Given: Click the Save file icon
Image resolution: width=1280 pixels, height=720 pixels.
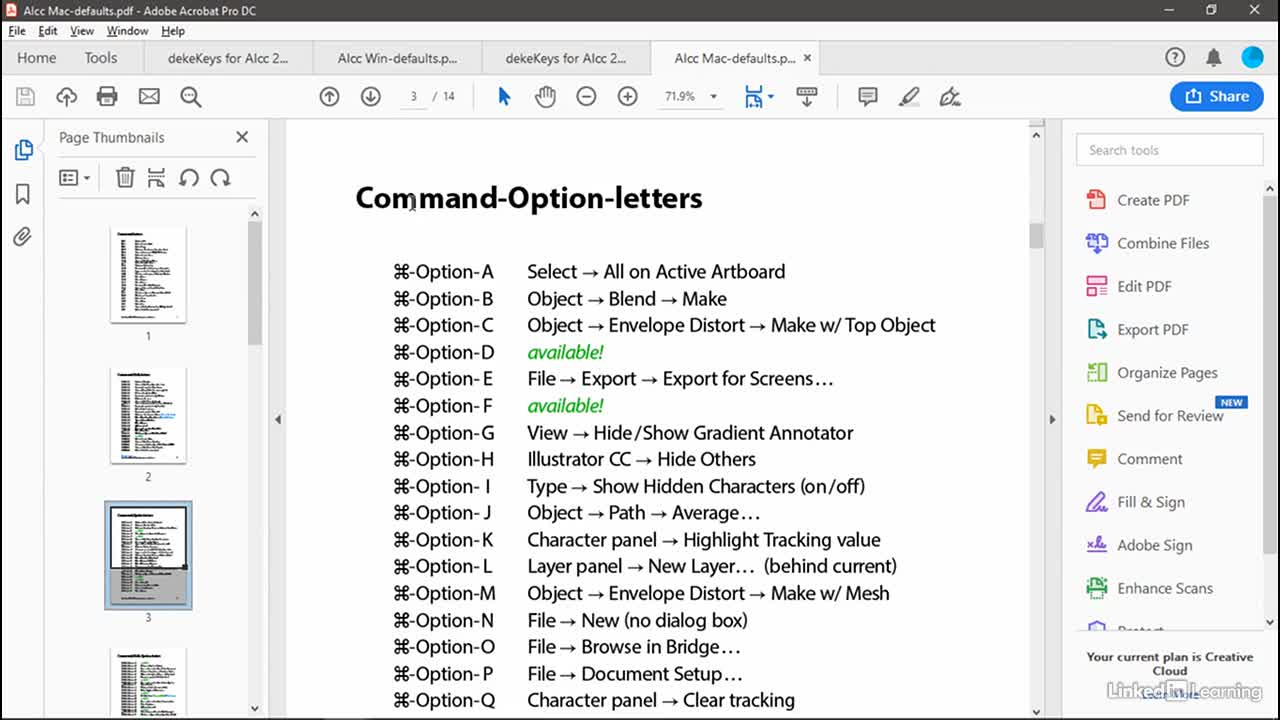Looking at the screenshot, I should tap(25, 97).
